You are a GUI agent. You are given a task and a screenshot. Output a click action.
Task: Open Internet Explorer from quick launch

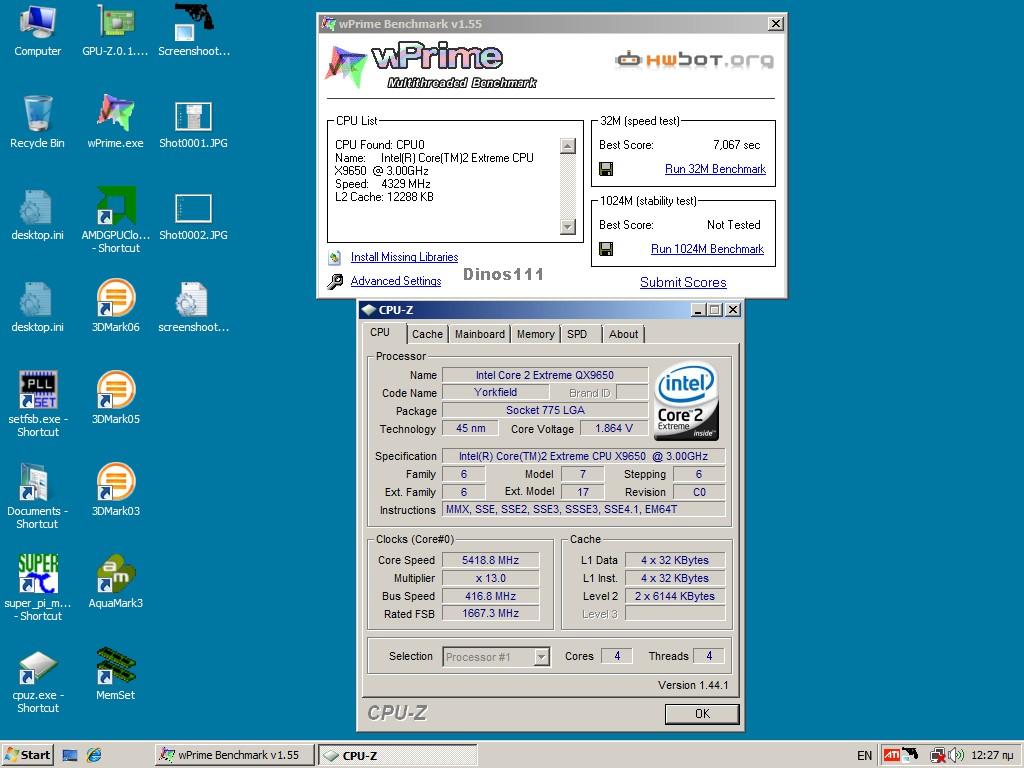94,755
